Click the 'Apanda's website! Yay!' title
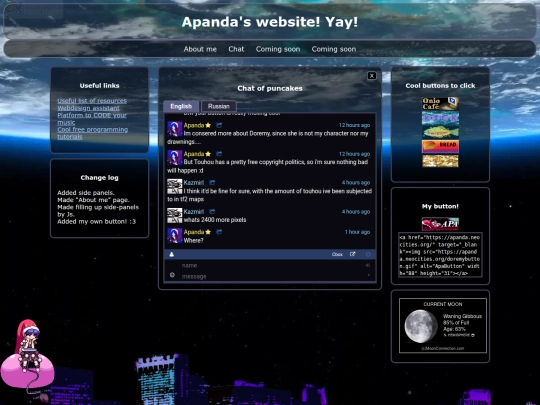540x405 pixels. pos(270,22)
